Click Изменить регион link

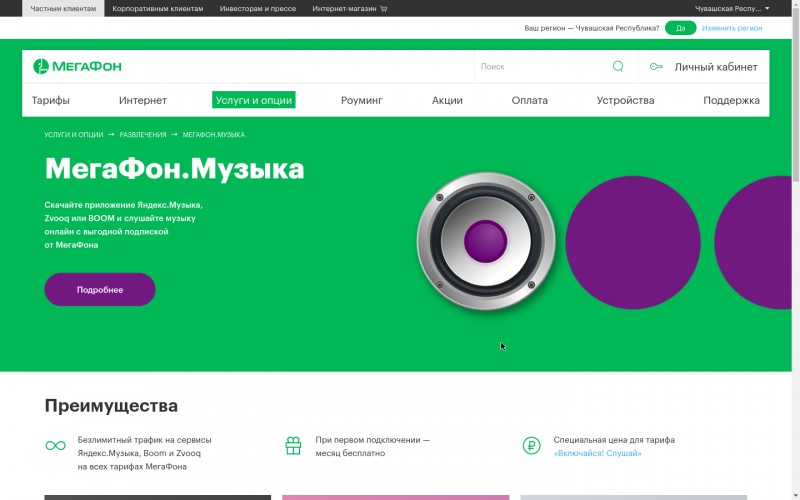[732, 28]
